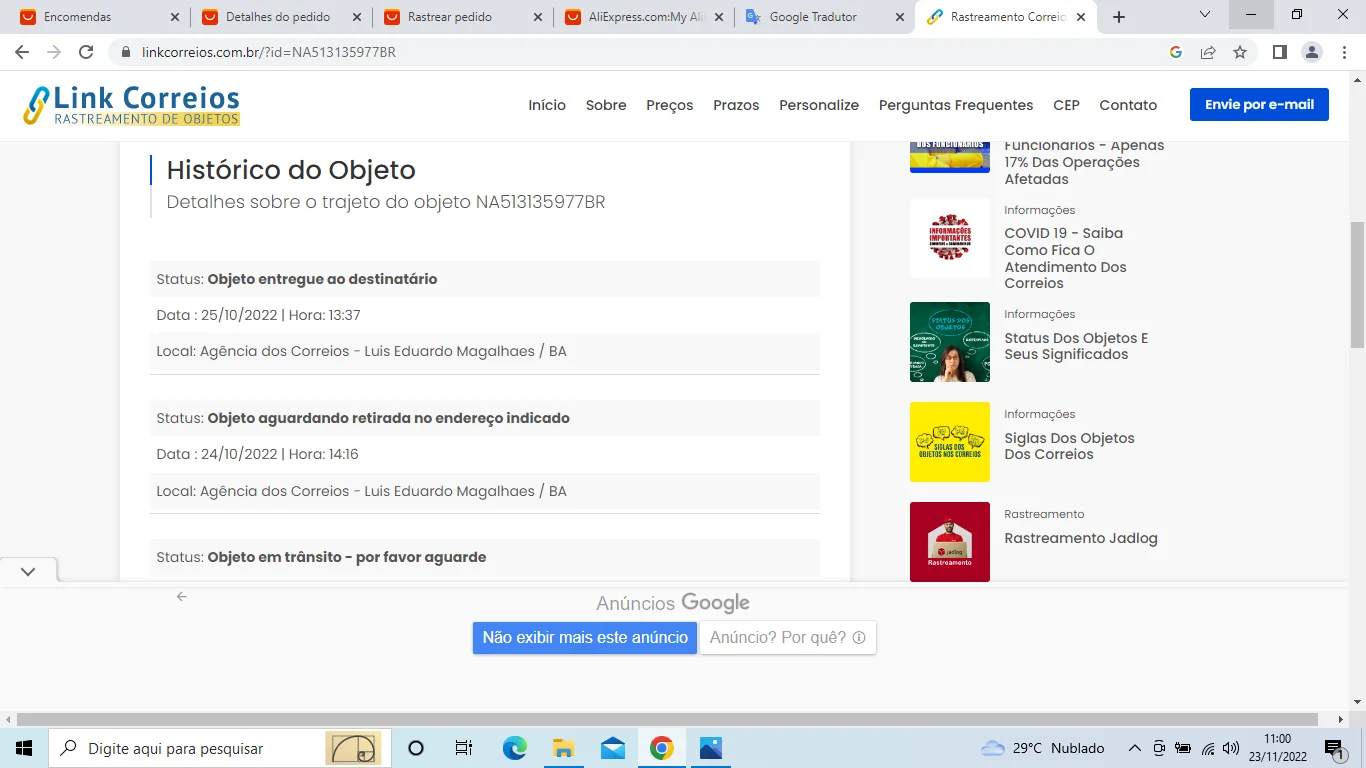
Task: Open the weather widget showing 29°C Nublado
Action: (1043, 748)
